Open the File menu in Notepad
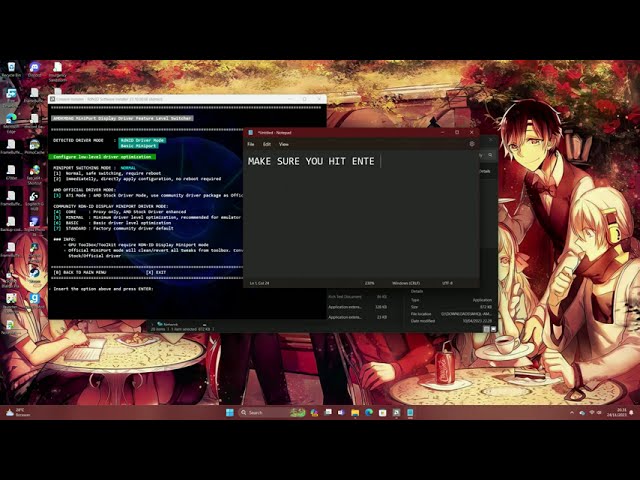 point(251,144)
